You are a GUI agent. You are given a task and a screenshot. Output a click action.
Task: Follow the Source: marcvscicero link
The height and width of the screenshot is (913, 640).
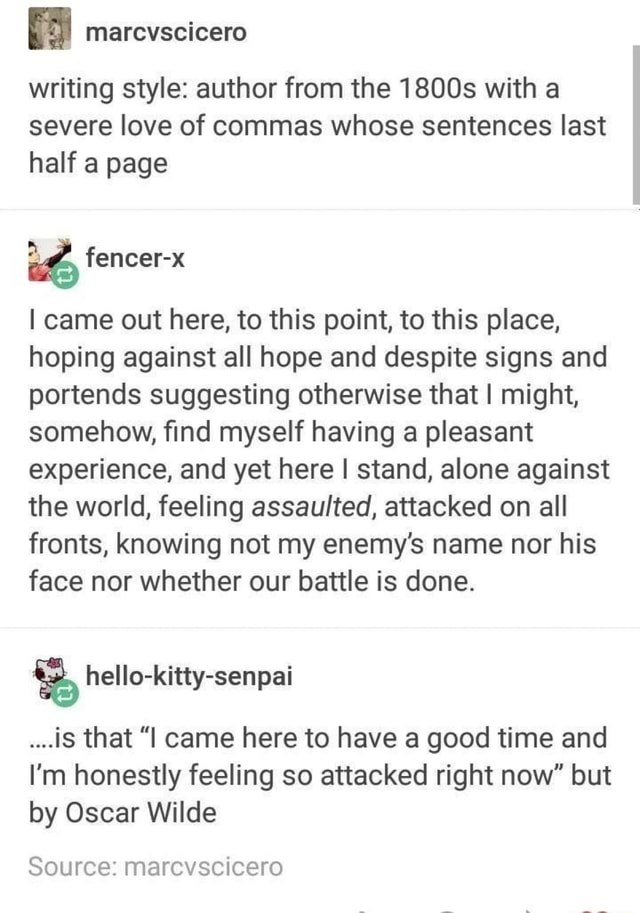[155, 866]
